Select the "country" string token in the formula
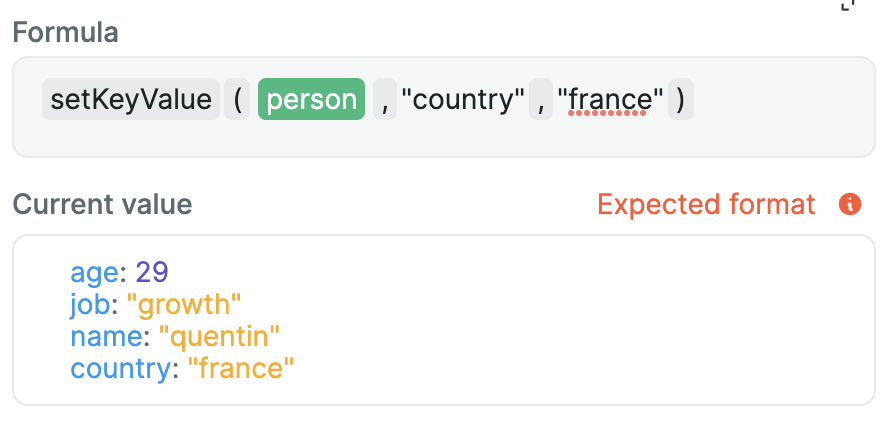886x426 pixels. click(463, 100)
